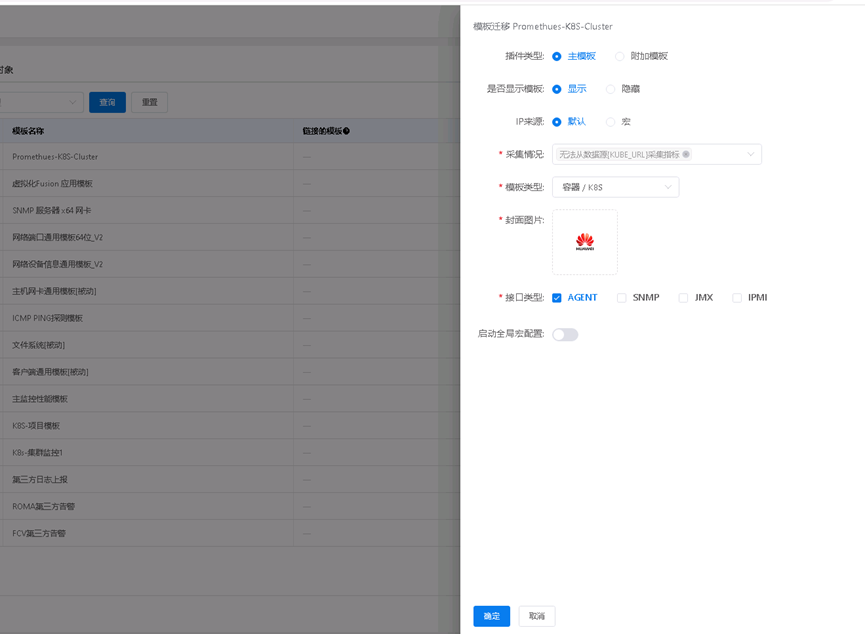Image resolution: width=865 pixels, height=634 pixels.
Task: Select the K8s-集群监控1 row
Action: tap(229, 452)
